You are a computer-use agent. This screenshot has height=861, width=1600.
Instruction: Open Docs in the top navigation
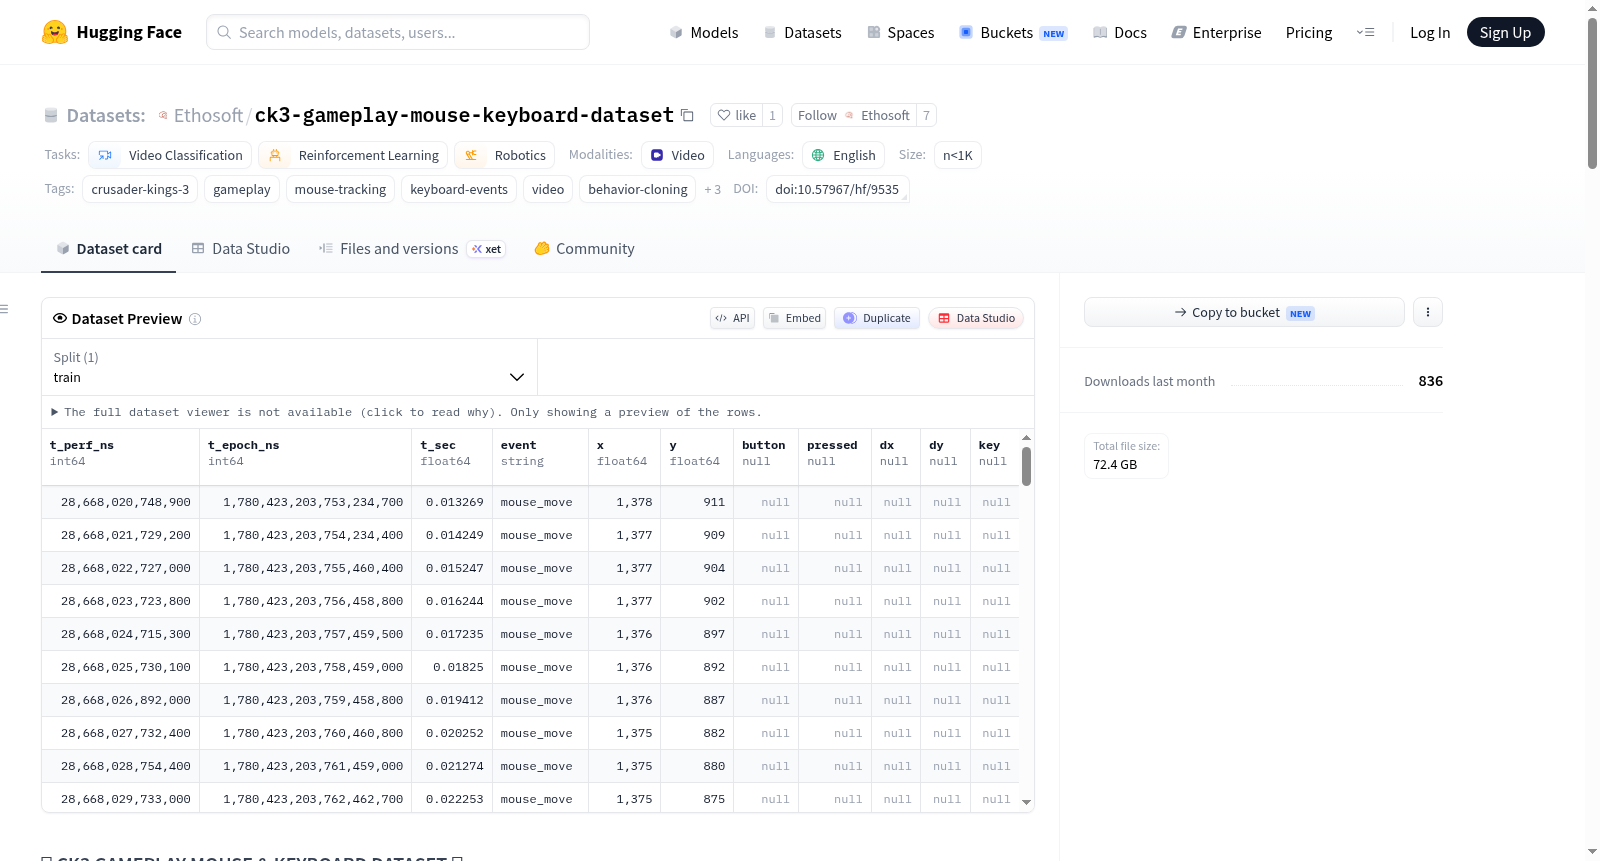pyautogui.click(x=1120, y=32)
